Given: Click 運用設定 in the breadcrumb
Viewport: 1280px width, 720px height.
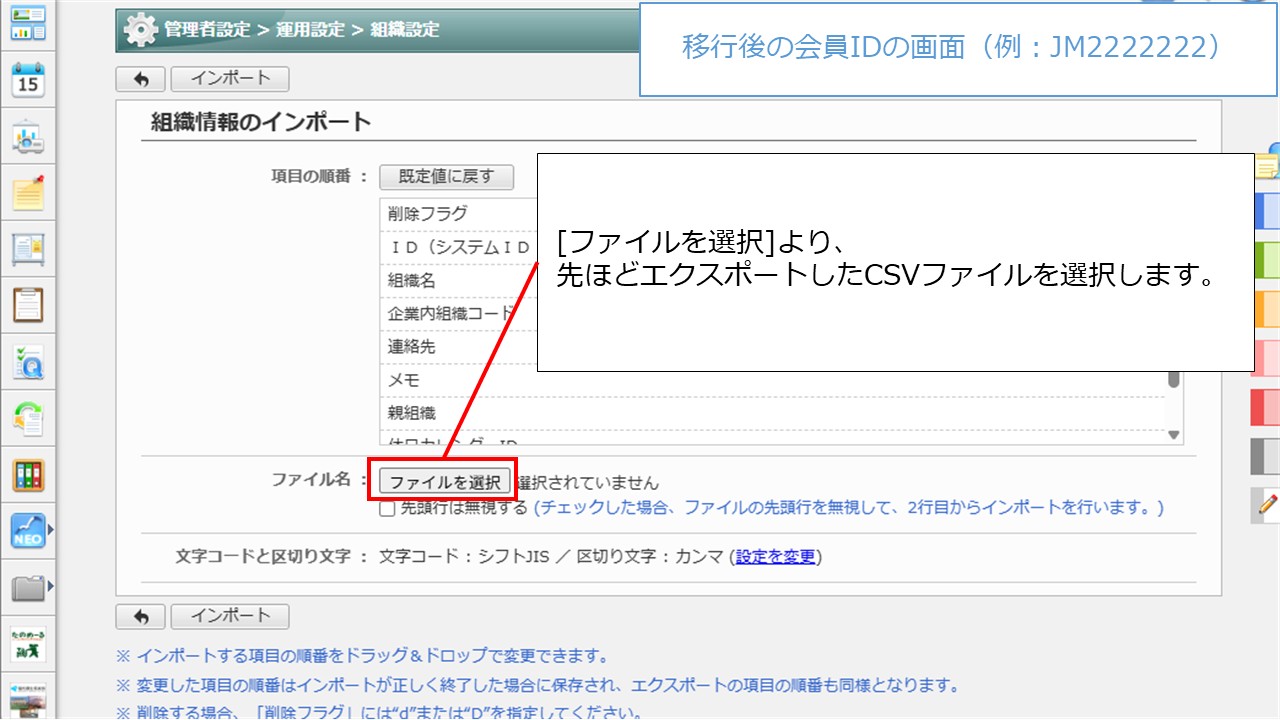Looking at the screenshot, I should point(310,30).
